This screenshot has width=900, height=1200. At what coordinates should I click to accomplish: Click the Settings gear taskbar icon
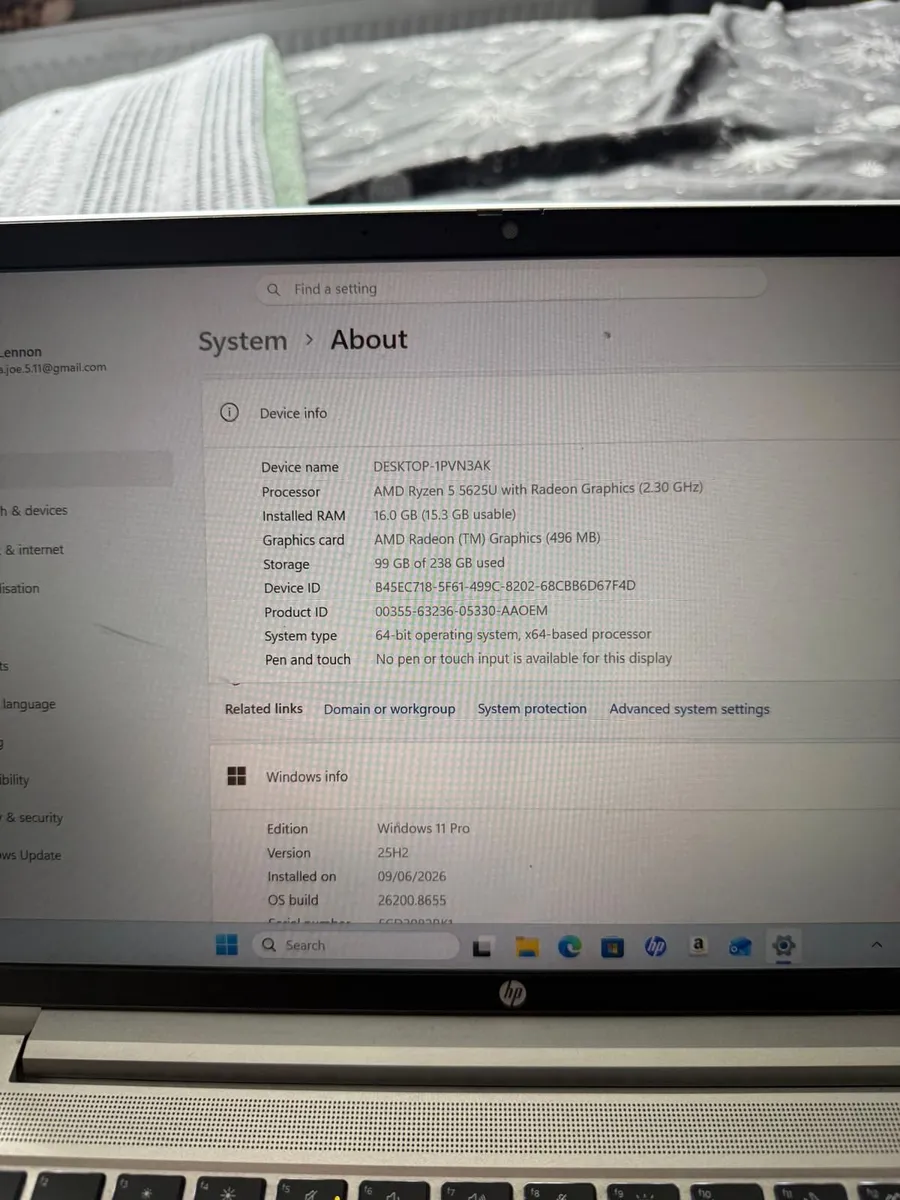(x=784, y=945)
